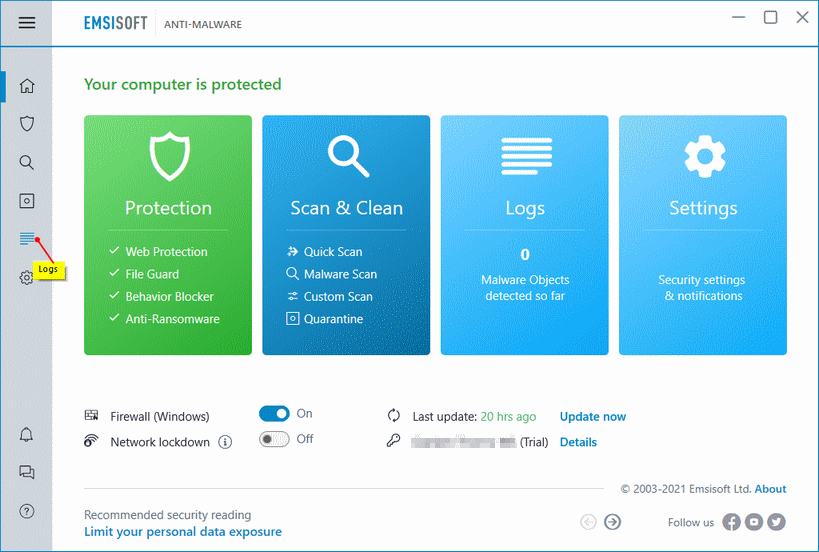
Task: Click the large magnifier on Scan & Clean tile
Action: tap(348, 156)
